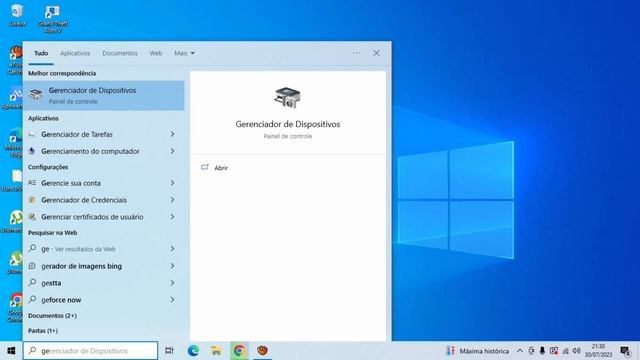The width and height of the screenshot is (640, 360).
Task: Switch to the Documentos tab
Action: 120,53
